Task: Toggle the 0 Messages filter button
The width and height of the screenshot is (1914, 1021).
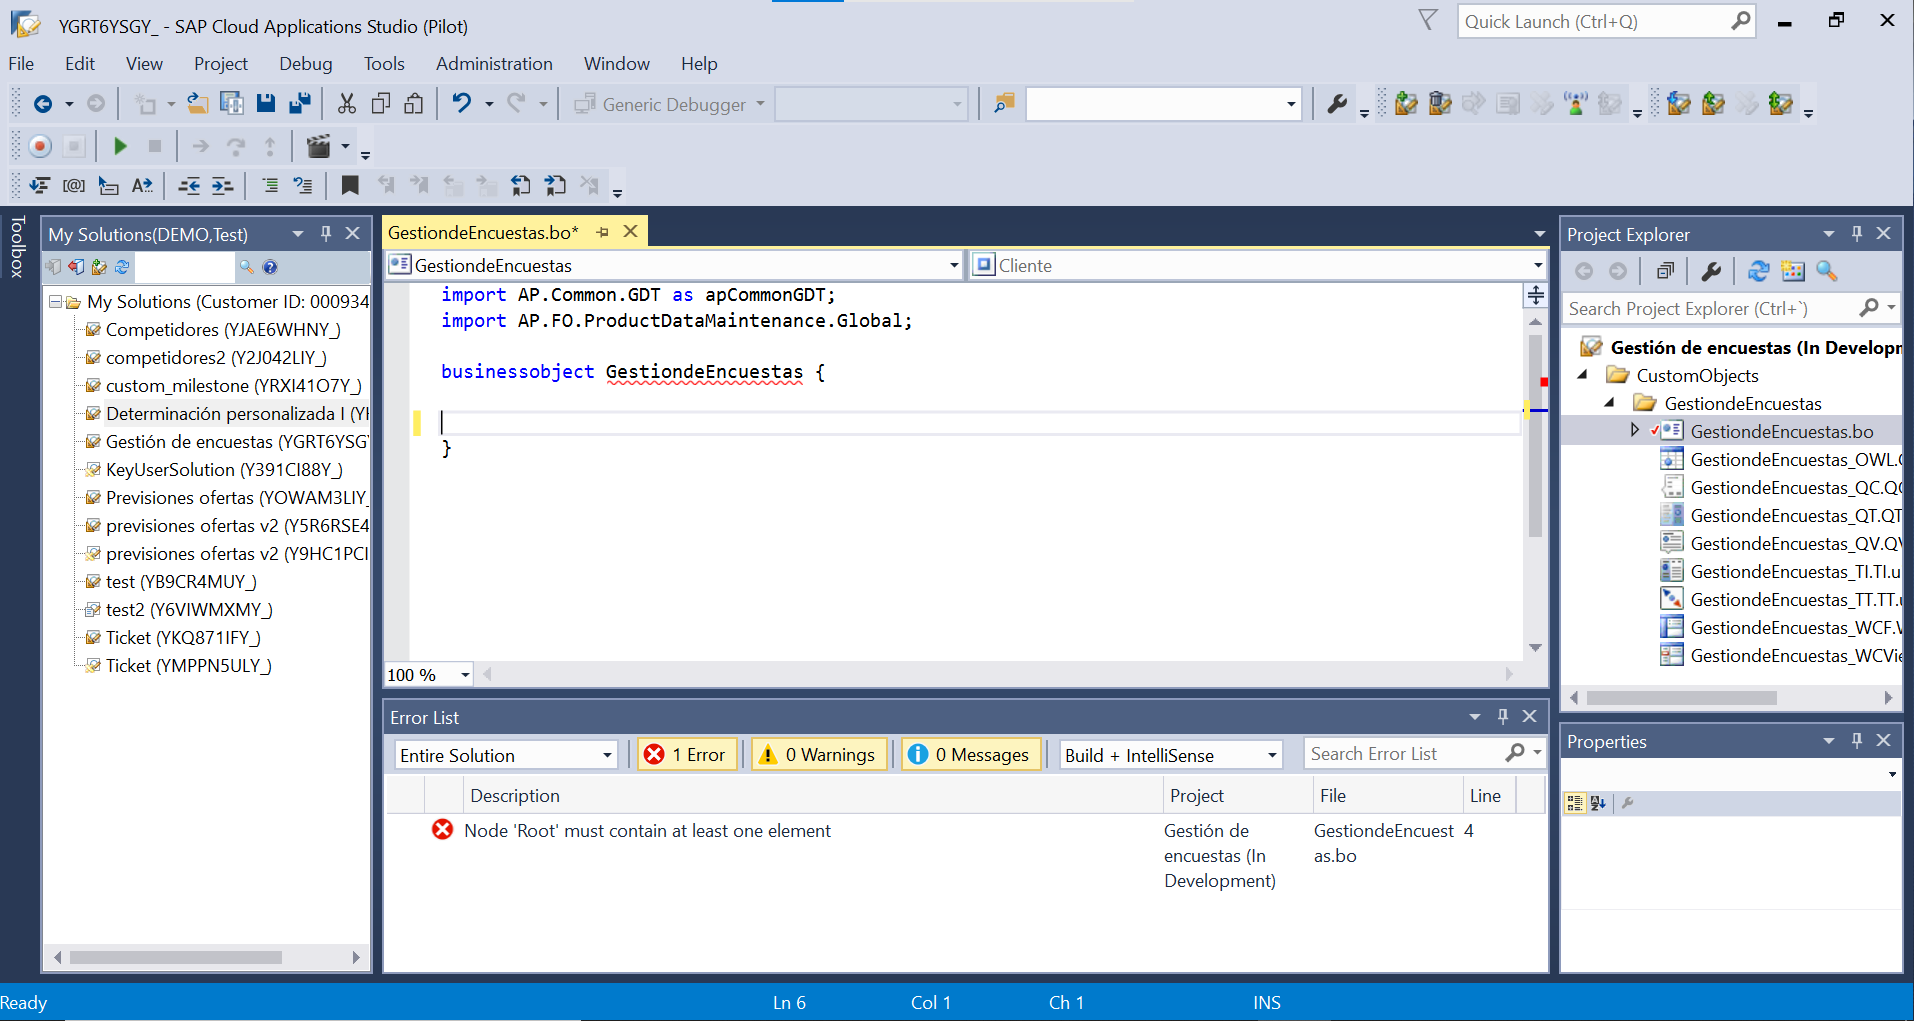Action: point(970,755)
